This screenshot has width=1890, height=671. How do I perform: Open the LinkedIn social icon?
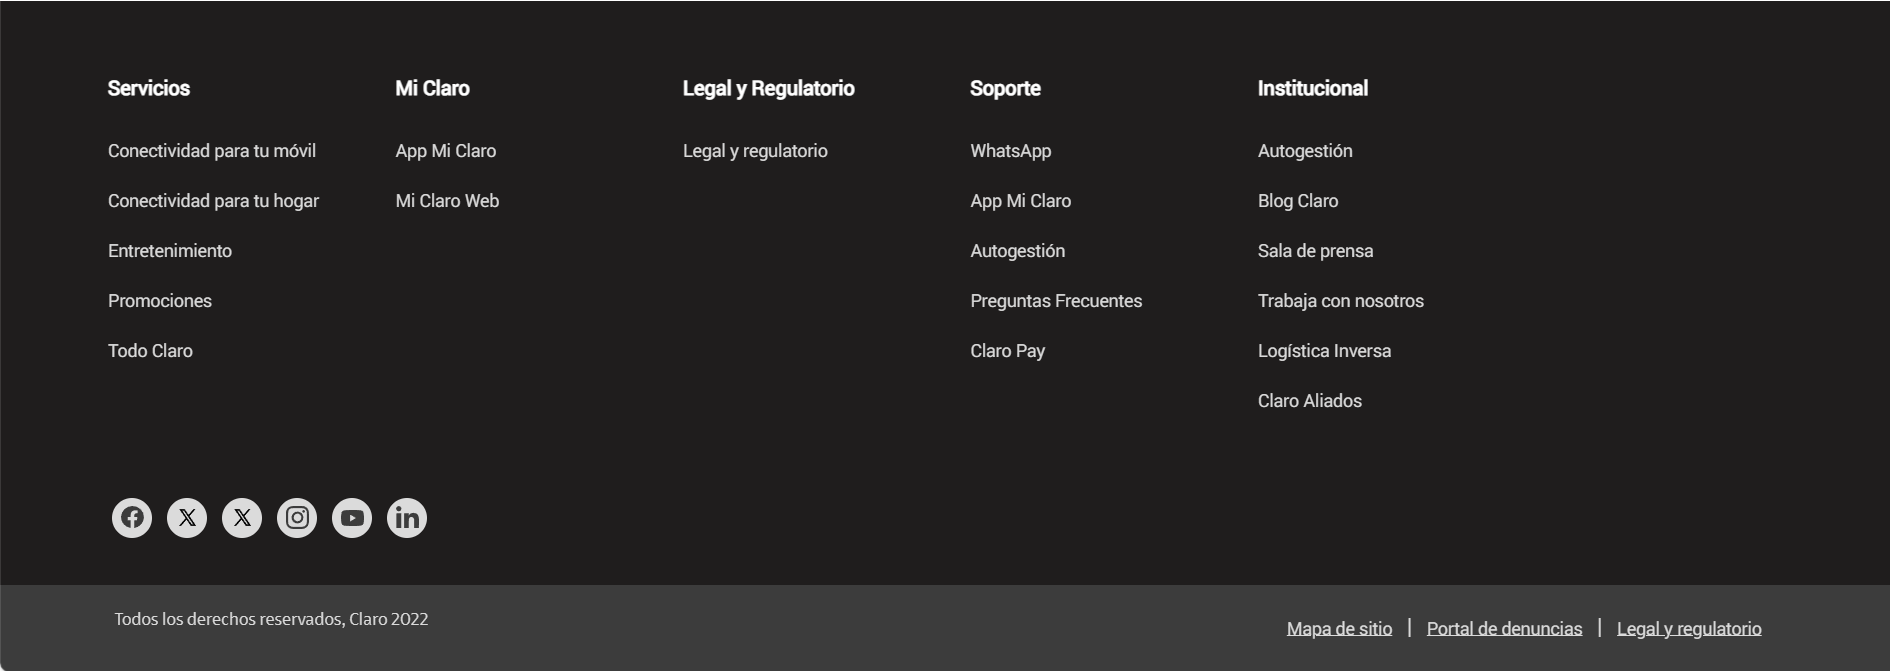pyautogui.click(x=407, y=518)
